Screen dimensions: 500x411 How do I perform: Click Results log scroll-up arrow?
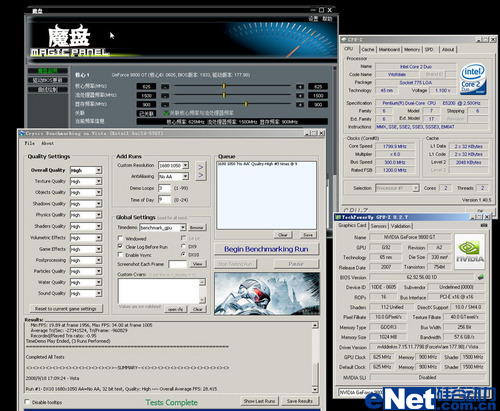coord(315,325)
